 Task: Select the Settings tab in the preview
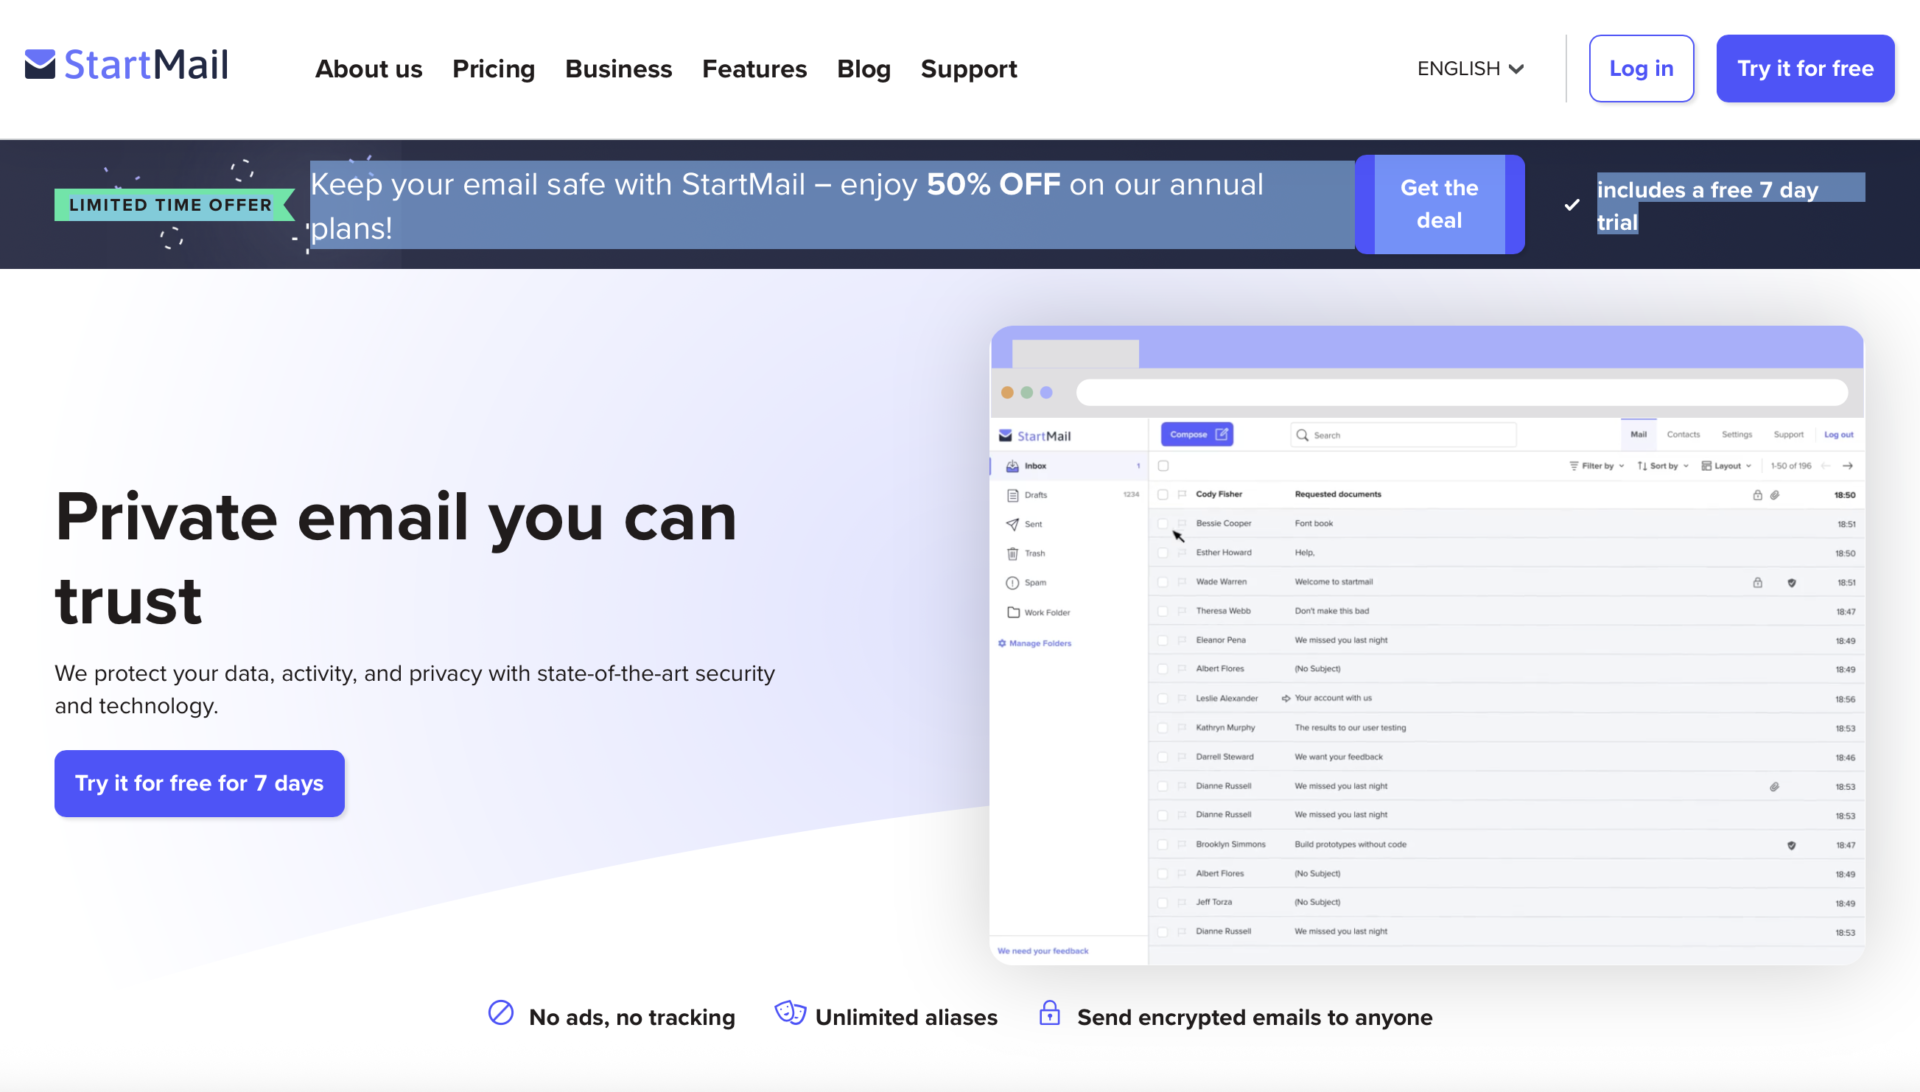click(1737, 434)
